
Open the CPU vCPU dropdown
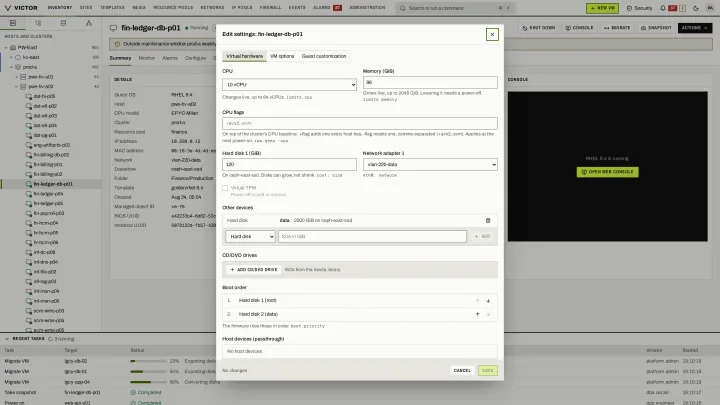click(289, 84)
